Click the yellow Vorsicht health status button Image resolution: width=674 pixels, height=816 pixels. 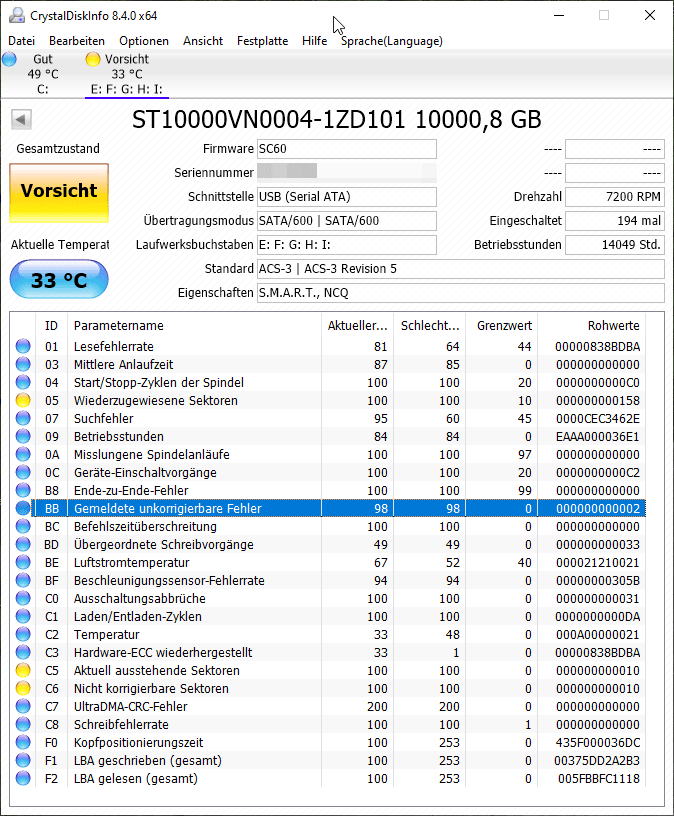(x=59, y=193)
